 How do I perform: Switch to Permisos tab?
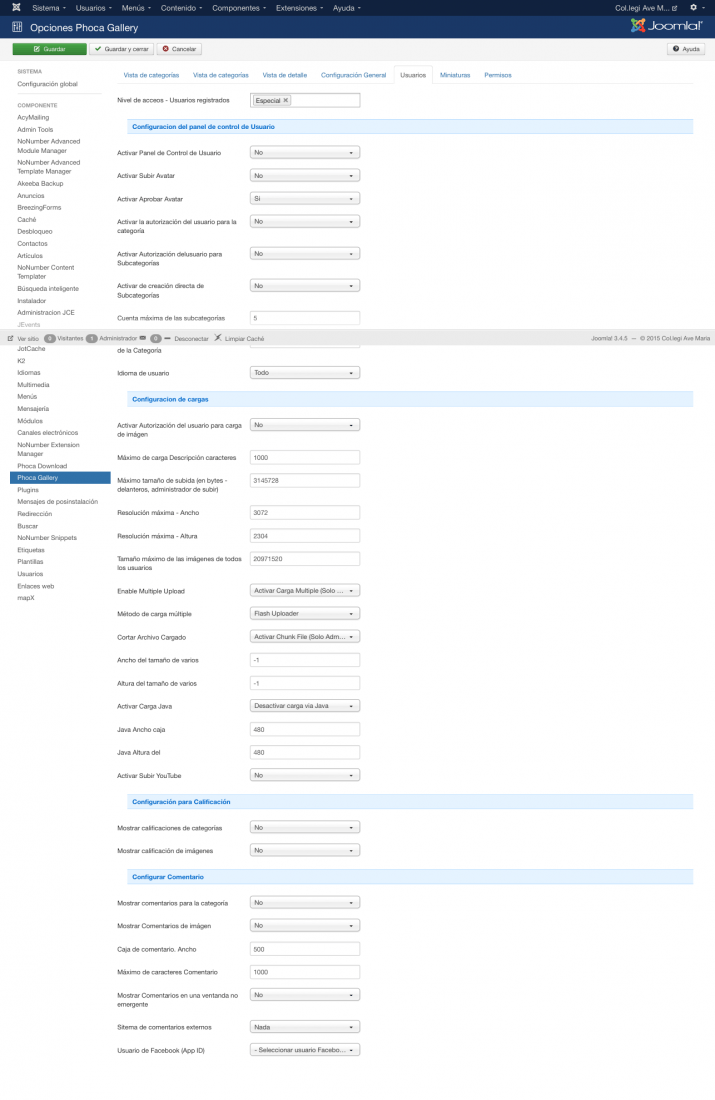click(x=497, y=75)
